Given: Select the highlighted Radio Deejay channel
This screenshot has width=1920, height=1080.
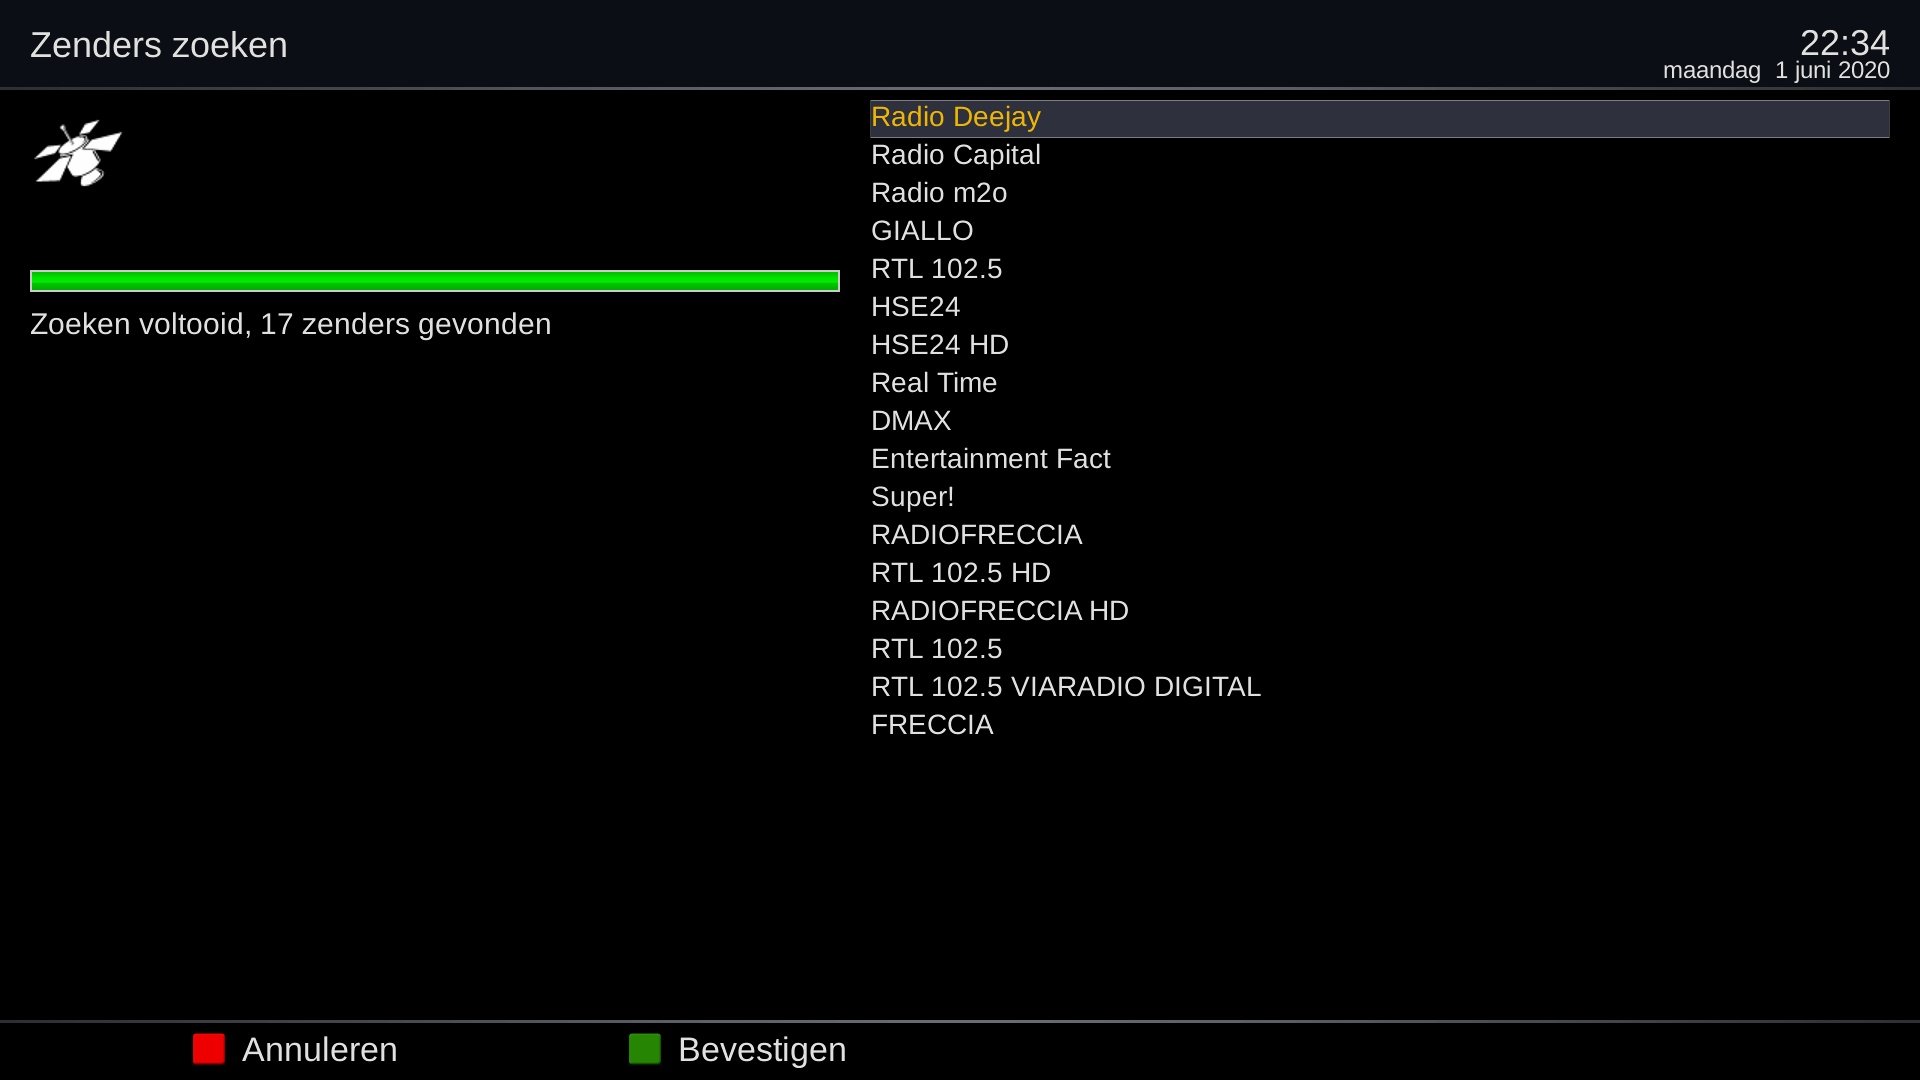Looking at the screenshot, I should click(x=1380, y=118).
